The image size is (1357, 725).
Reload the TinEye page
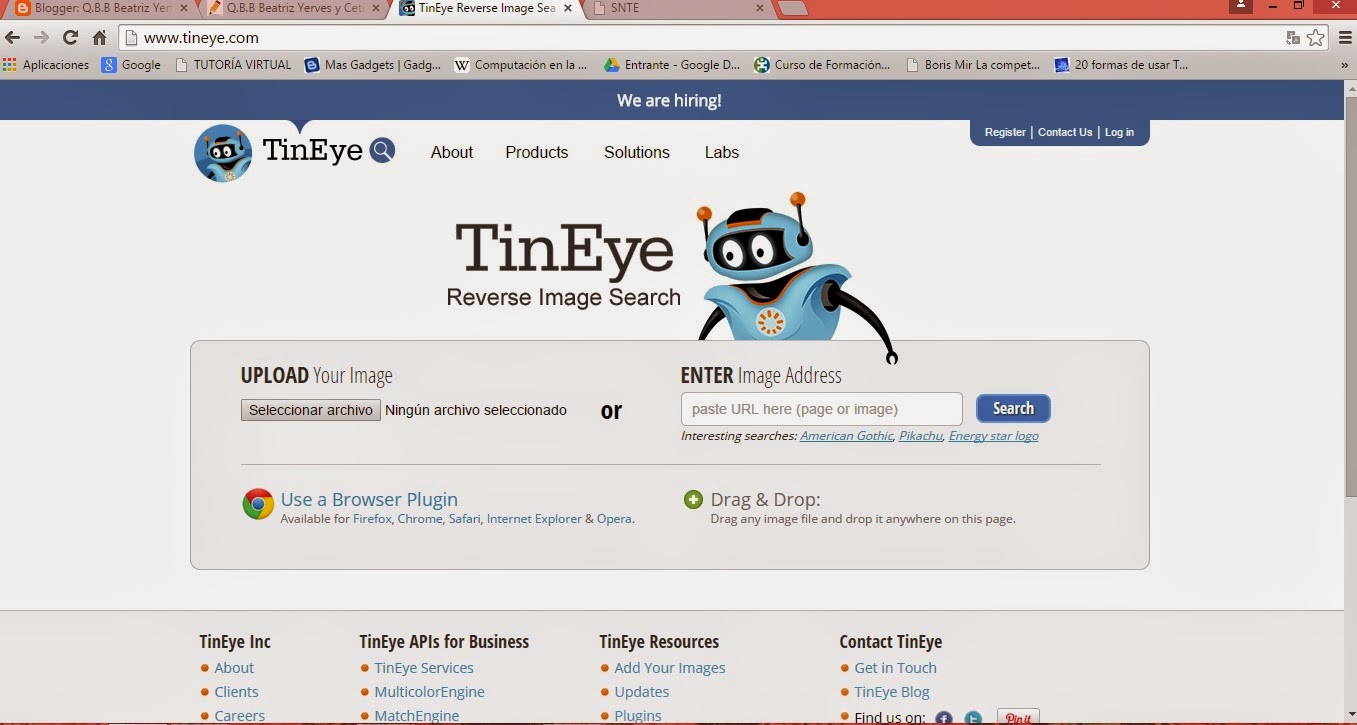click(x=70, y=38)
